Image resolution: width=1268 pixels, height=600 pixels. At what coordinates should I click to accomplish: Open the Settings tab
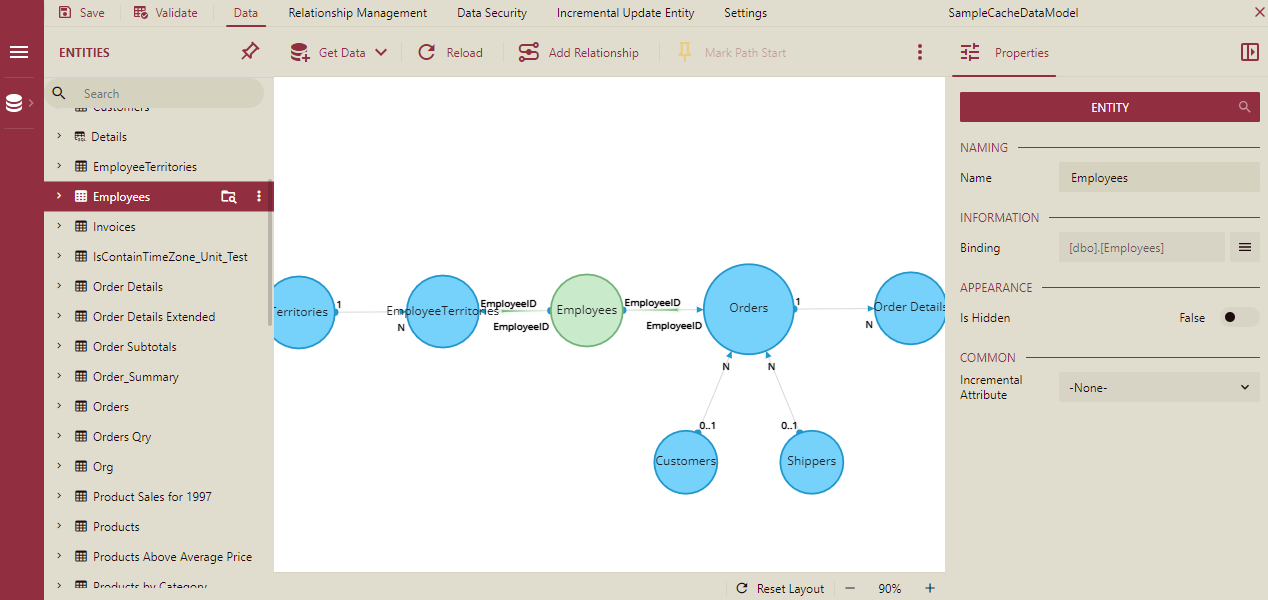(x=745, y=12)
